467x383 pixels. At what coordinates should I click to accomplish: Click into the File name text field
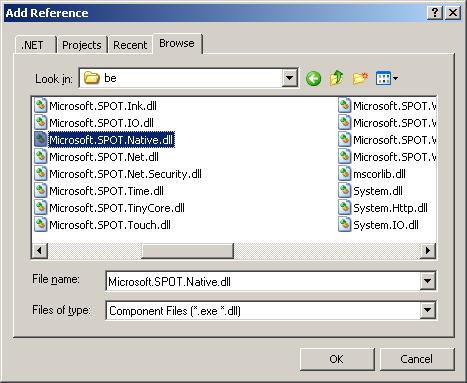coord(263,281)
